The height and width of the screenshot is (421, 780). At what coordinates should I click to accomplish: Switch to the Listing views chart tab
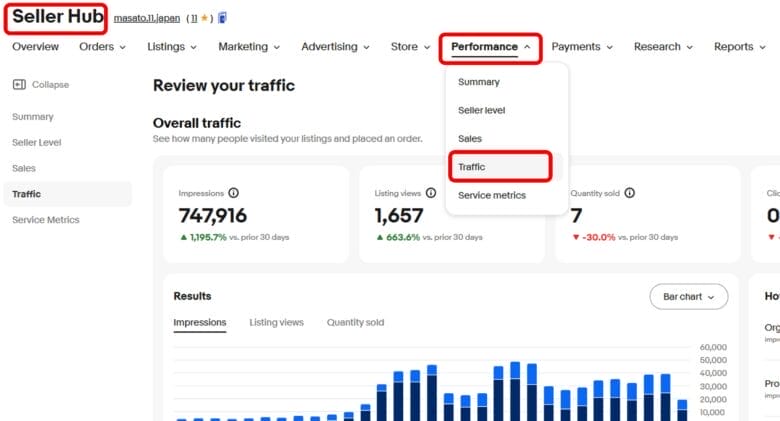276,322
